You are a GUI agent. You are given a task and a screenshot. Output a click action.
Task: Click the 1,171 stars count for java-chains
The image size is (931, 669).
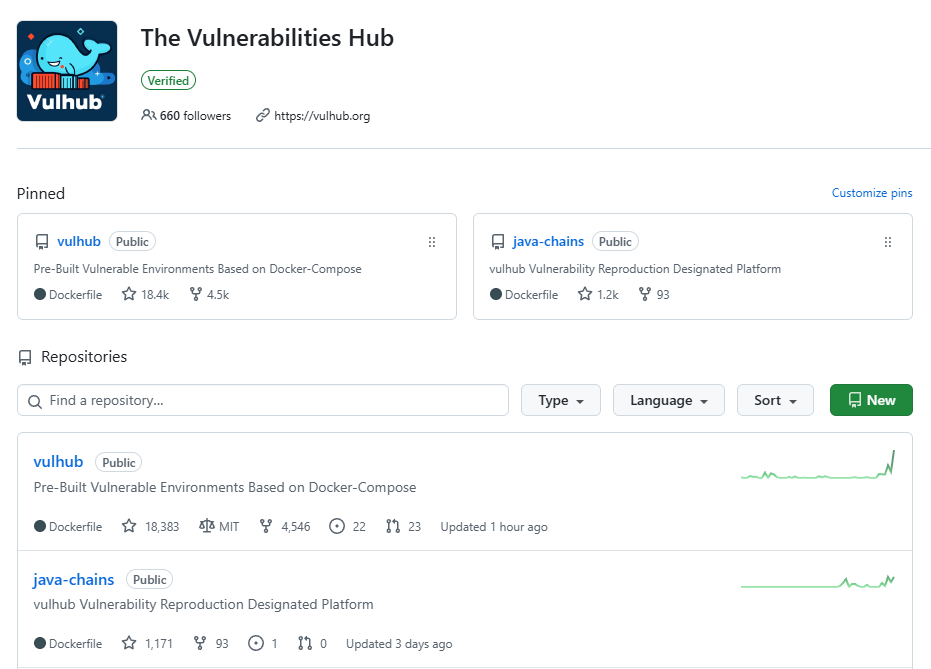coord(147,643)
